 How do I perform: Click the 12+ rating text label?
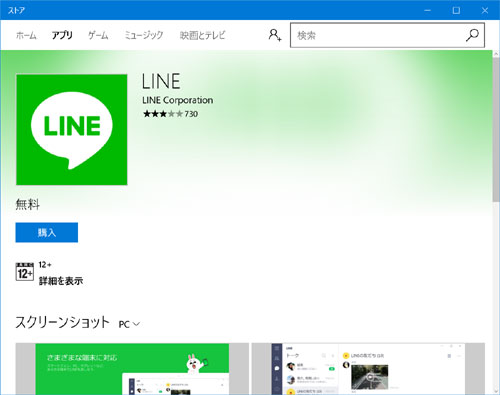pos(45,265)
